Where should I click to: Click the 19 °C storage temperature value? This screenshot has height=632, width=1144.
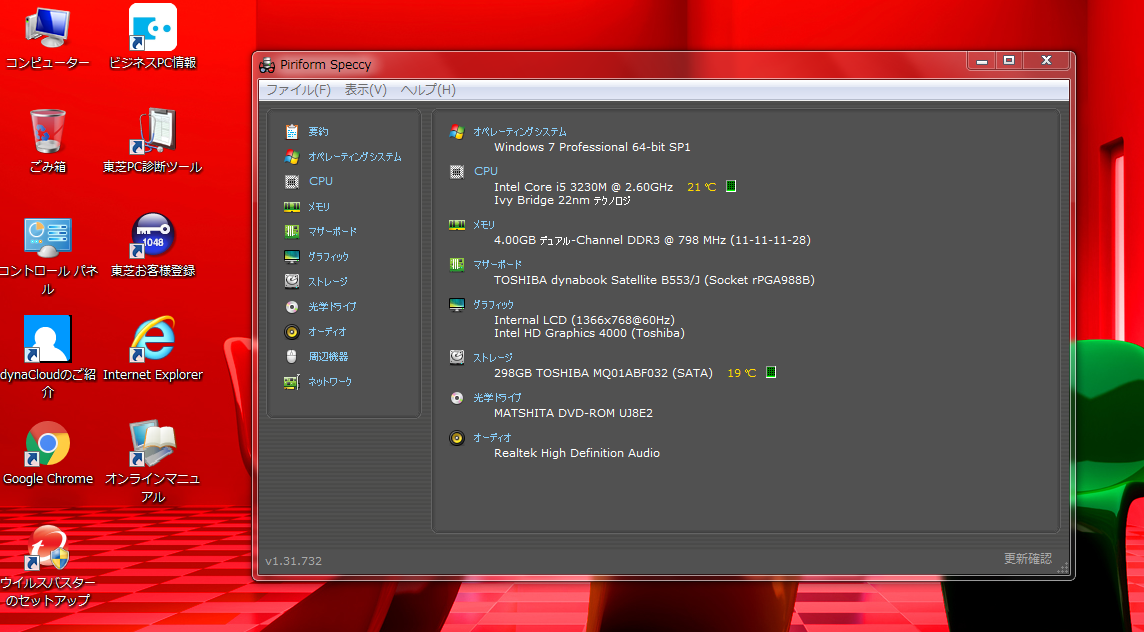pyautogui.click(x=741, y=373)
